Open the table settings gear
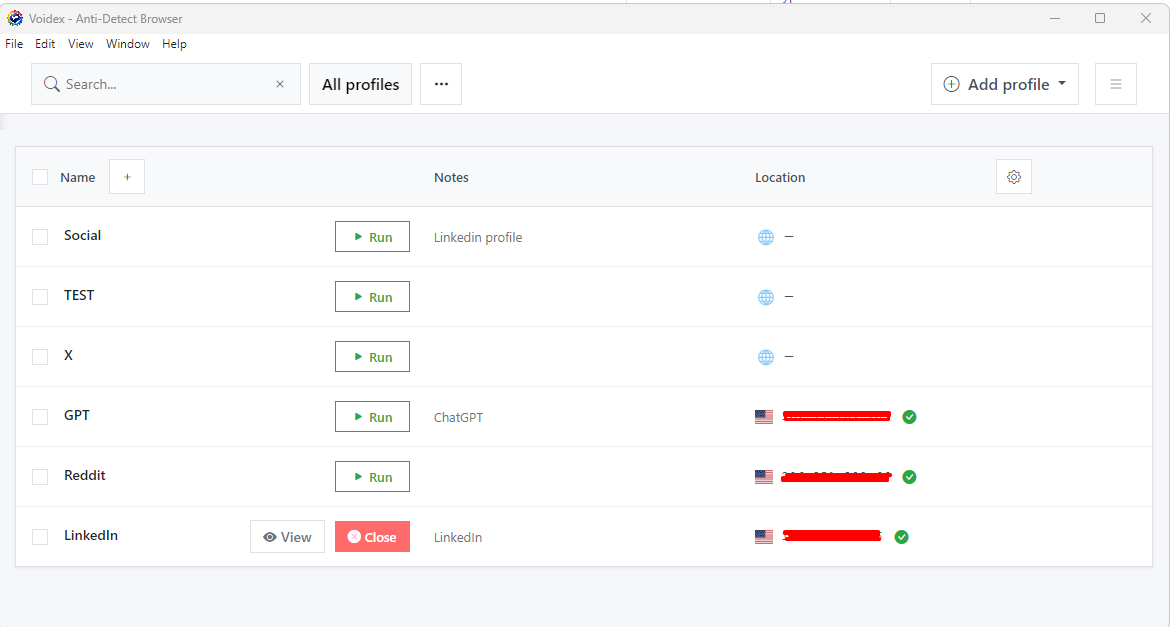This screenshot has height=627, width=1172. [1014, 177]
